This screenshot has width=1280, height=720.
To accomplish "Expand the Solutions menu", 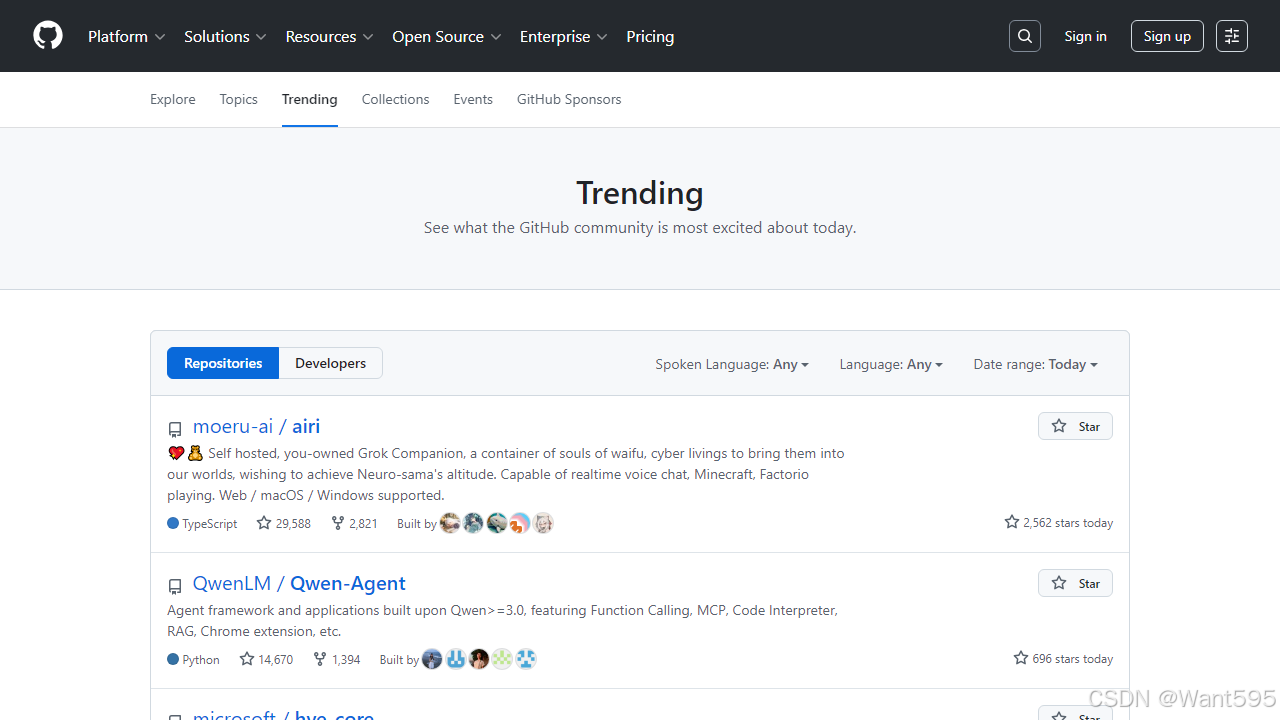I will [x=225, y=36].
